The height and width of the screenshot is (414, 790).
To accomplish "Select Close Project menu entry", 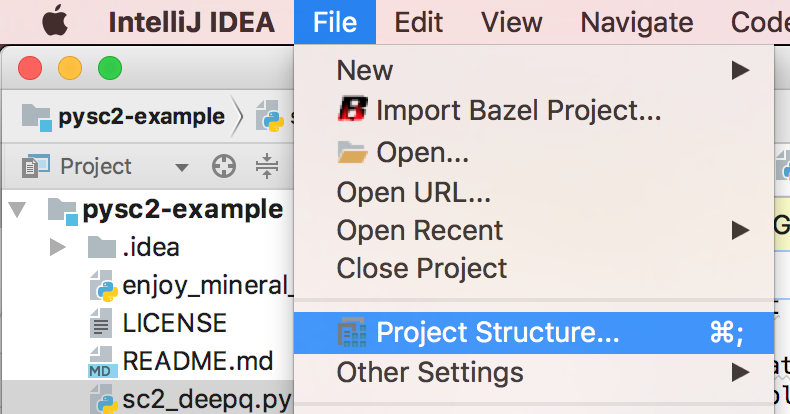I will [x=421, y=268].
